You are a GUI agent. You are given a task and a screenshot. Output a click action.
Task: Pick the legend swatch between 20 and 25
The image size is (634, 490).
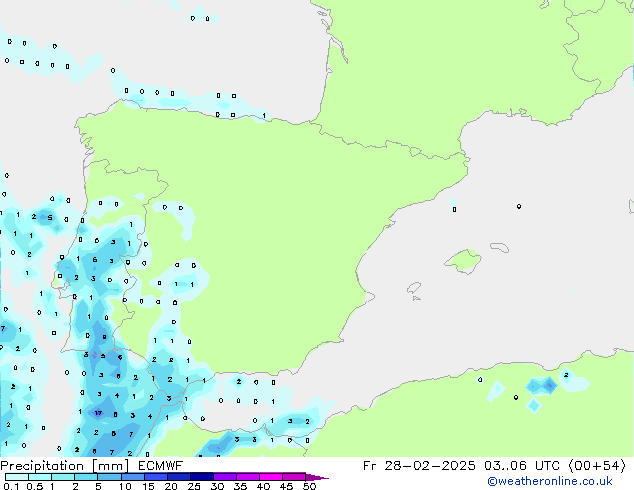coord(178,477)
